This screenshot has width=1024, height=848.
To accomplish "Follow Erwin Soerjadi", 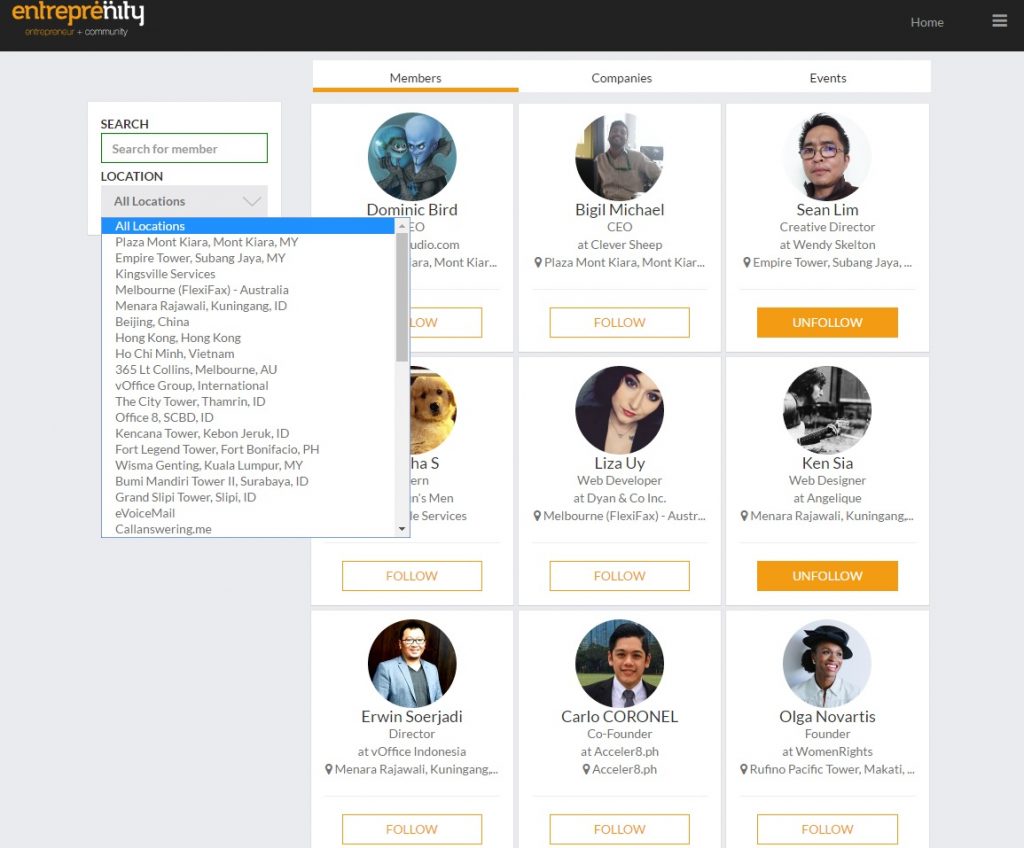I will pyautogui.click(x=411, y=830).
